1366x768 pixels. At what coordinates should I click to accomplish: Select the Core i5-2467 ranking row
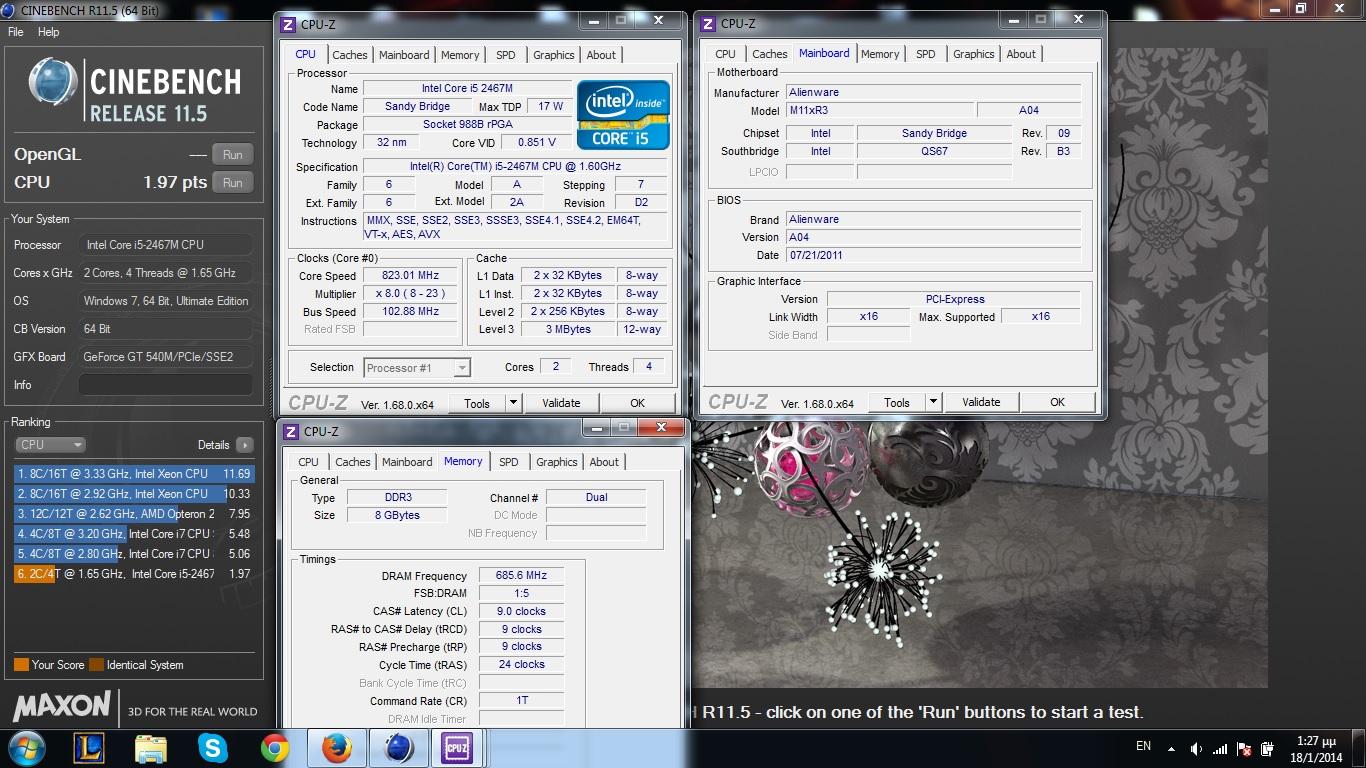pos(134,574)
